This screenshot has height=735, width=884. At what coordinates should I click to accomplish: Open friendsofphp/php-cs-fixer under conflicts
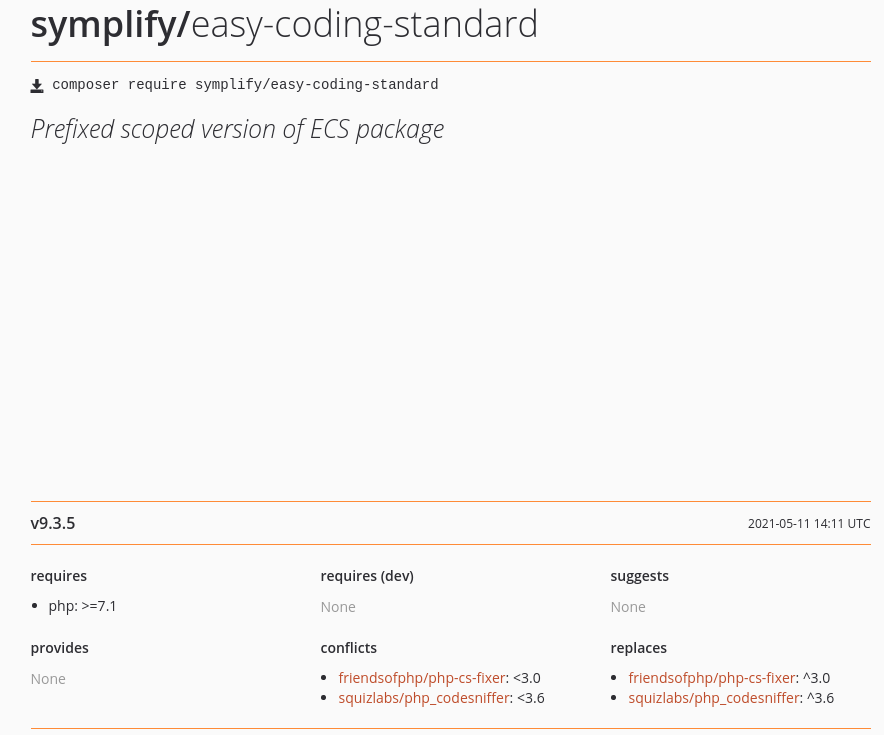click(422, 677)
